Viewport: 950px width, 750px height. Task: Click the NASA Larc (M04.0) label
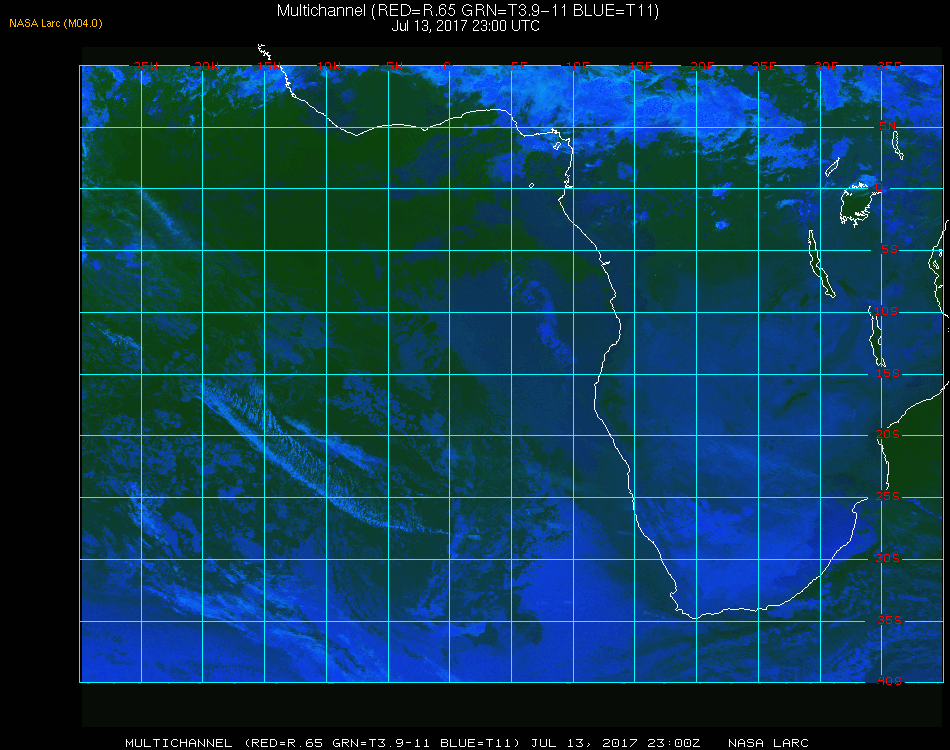[x=56, y=23]
